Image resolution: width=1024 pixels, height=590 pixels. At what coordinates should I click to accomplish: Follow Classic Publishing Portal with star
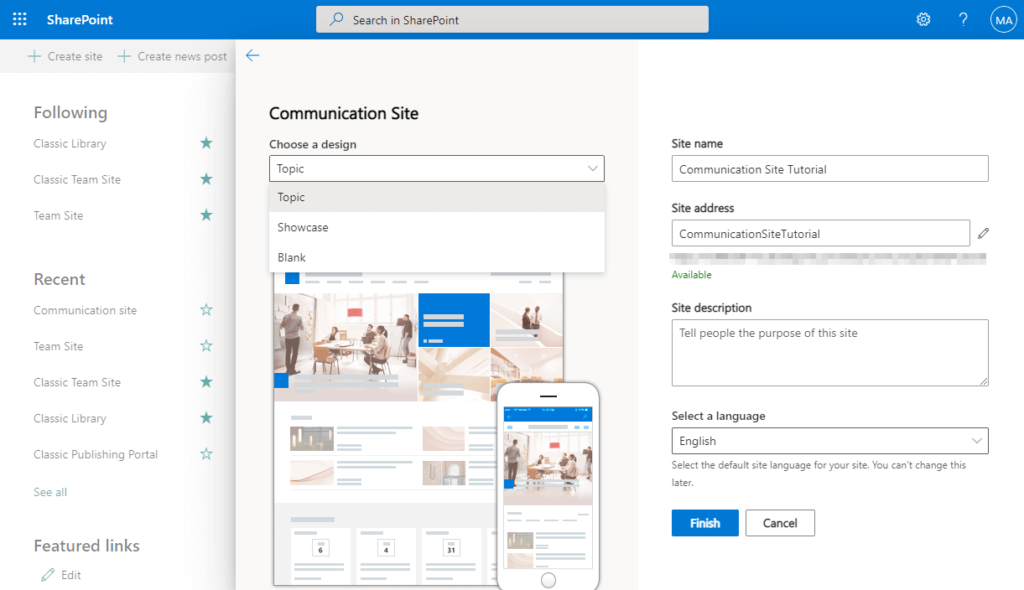tap(206, 453)
